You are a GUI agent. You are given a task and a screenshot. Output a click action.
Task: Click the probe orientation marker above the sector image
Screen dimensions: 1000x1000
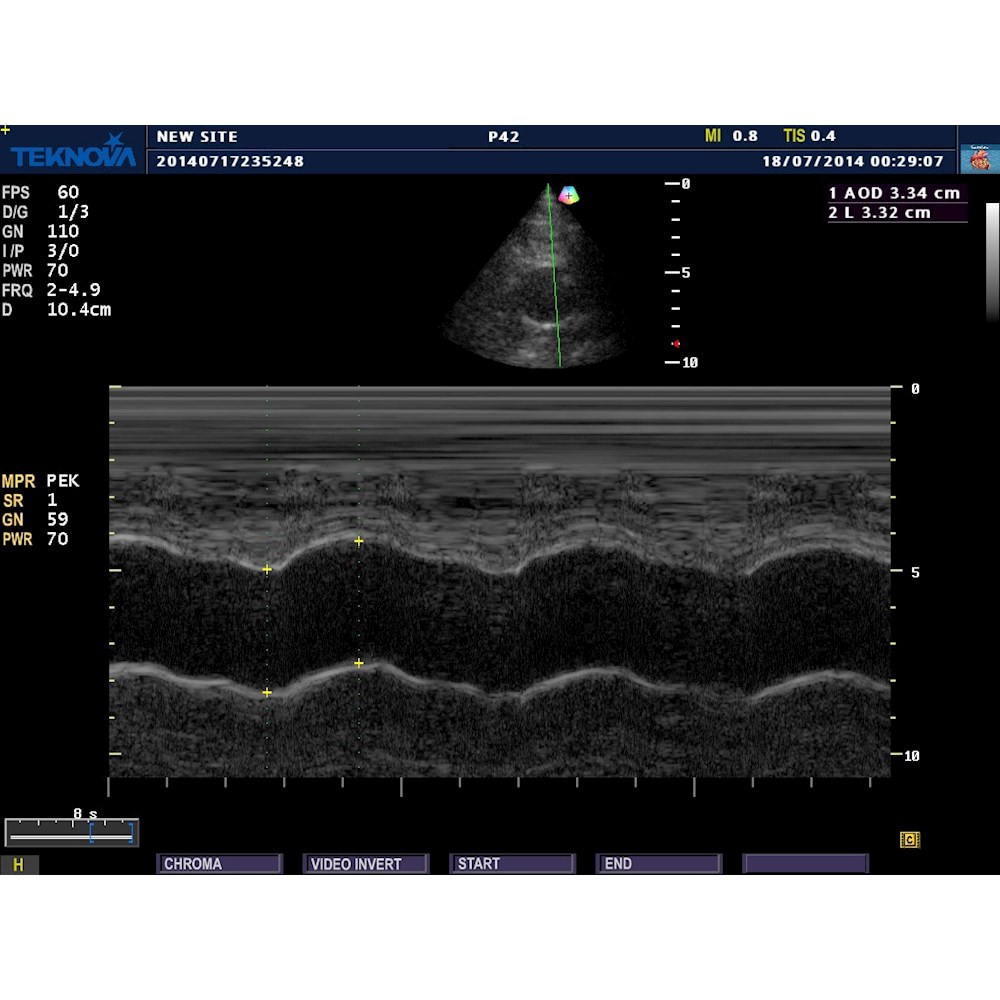pyautogui.click(x=570, y=196)
